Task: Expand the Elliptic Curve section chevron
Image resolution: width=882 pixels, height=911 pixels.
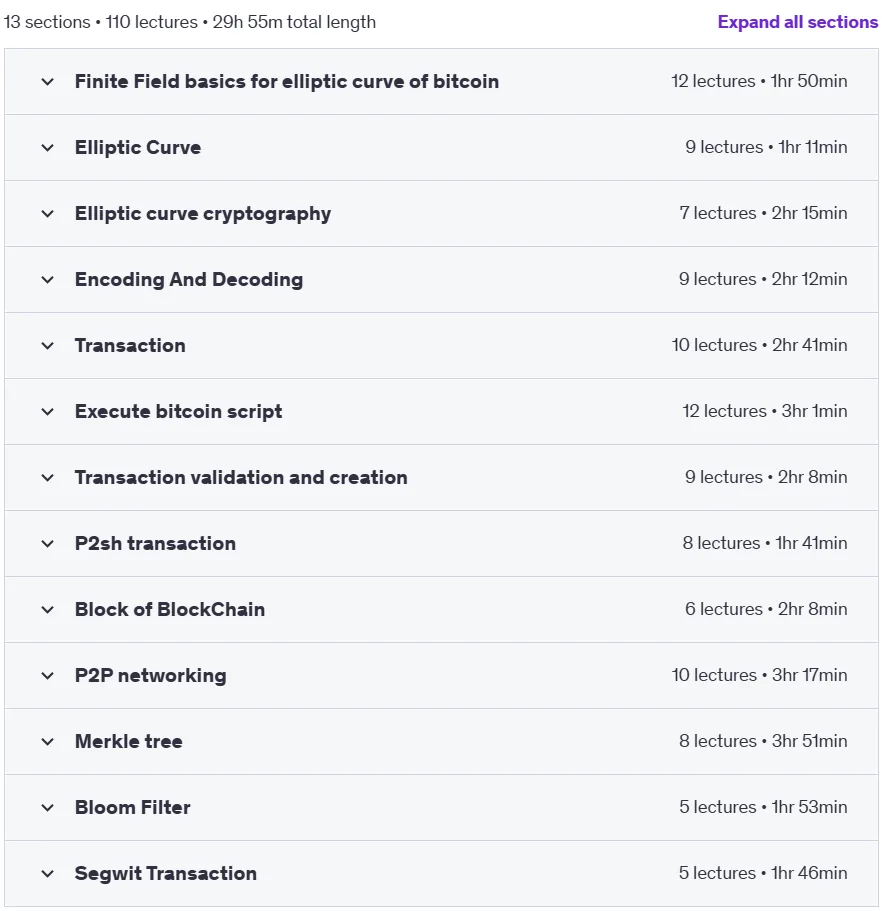Action: (48, 148)
